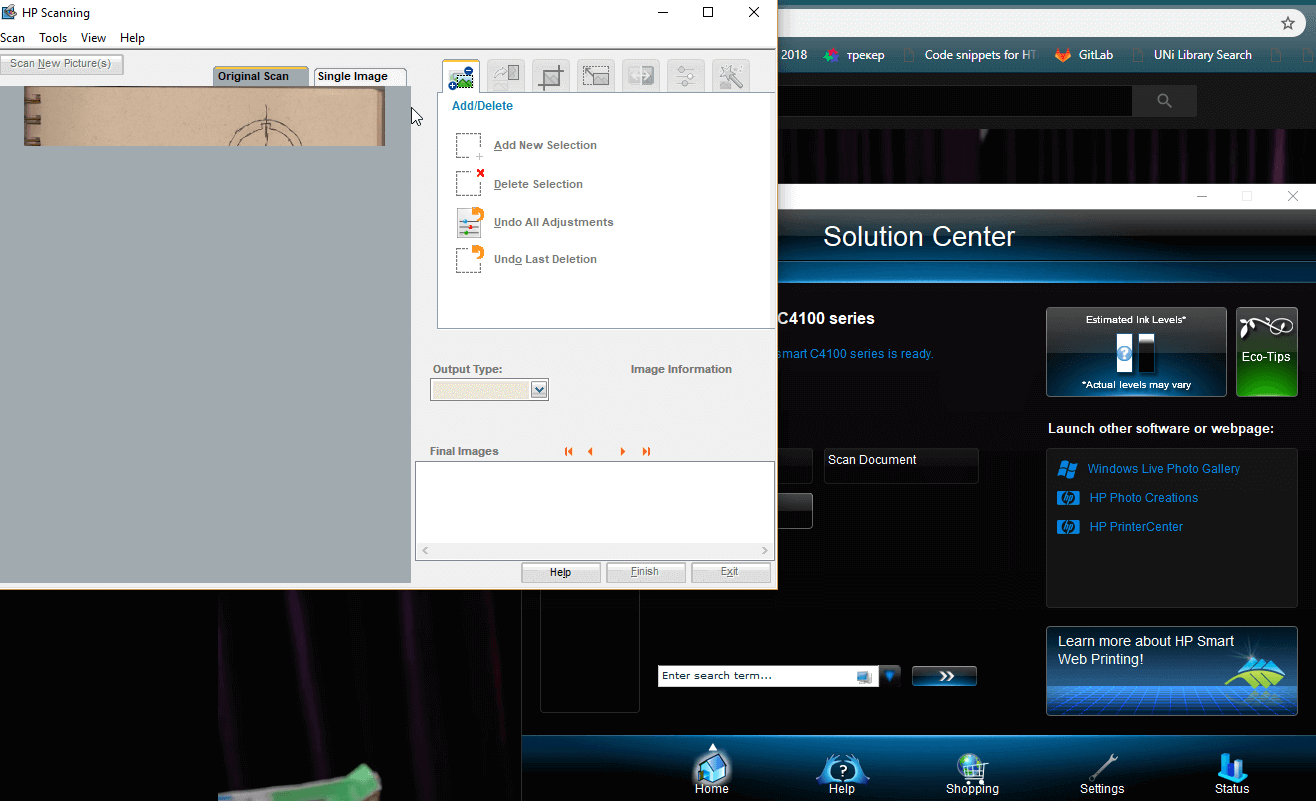The height and width of the screenshot is (801, 1316).
Task: Open the Resize image tool tab
Action: click(596, 77)
